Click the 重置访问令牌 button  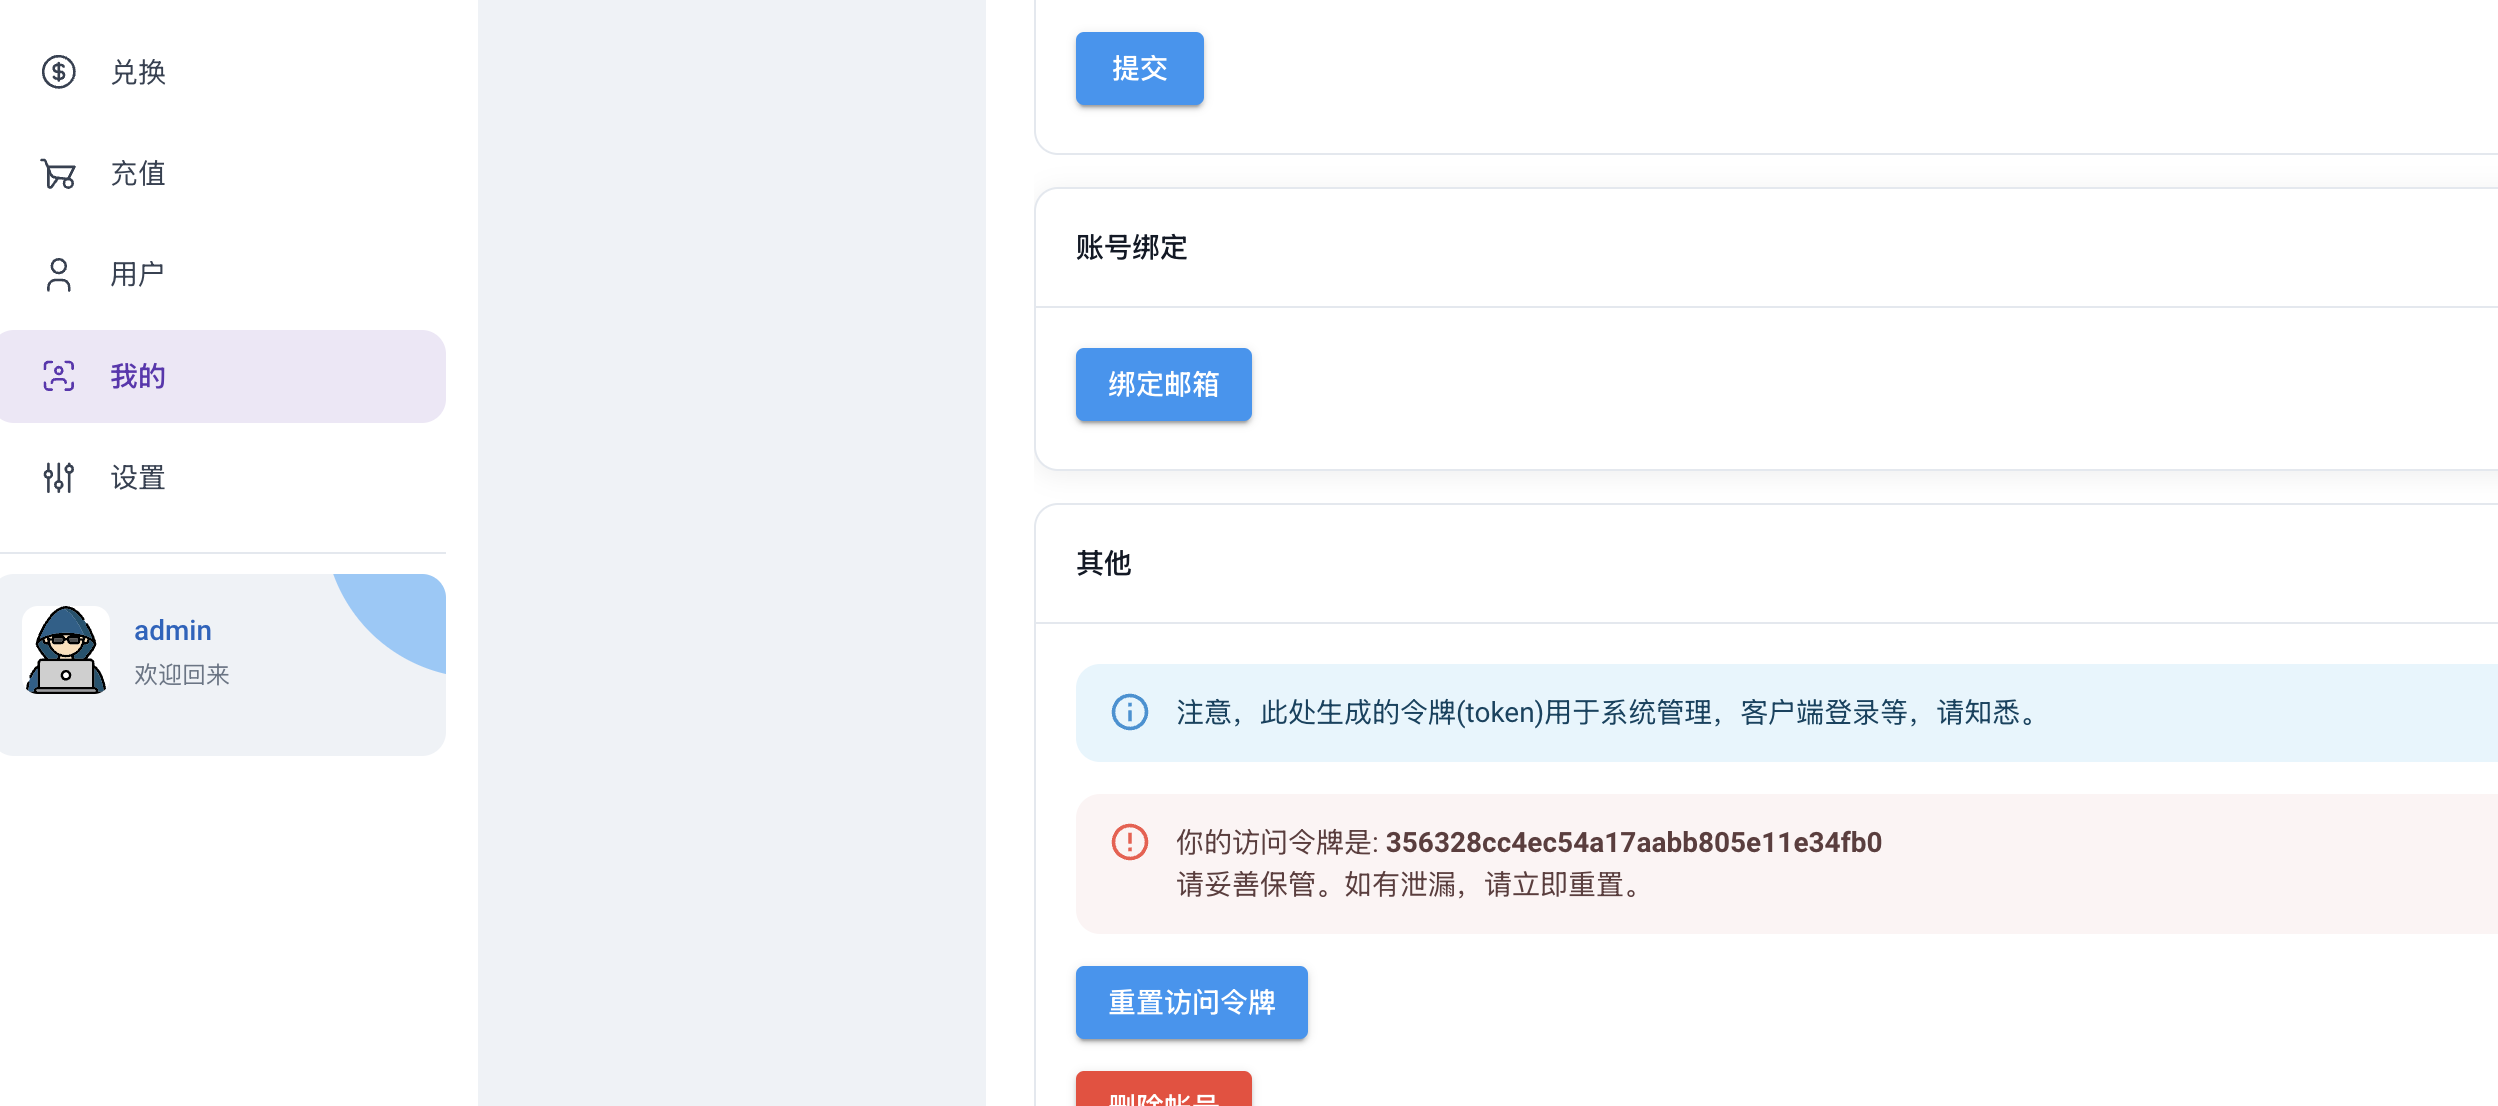(1191, 1002)
